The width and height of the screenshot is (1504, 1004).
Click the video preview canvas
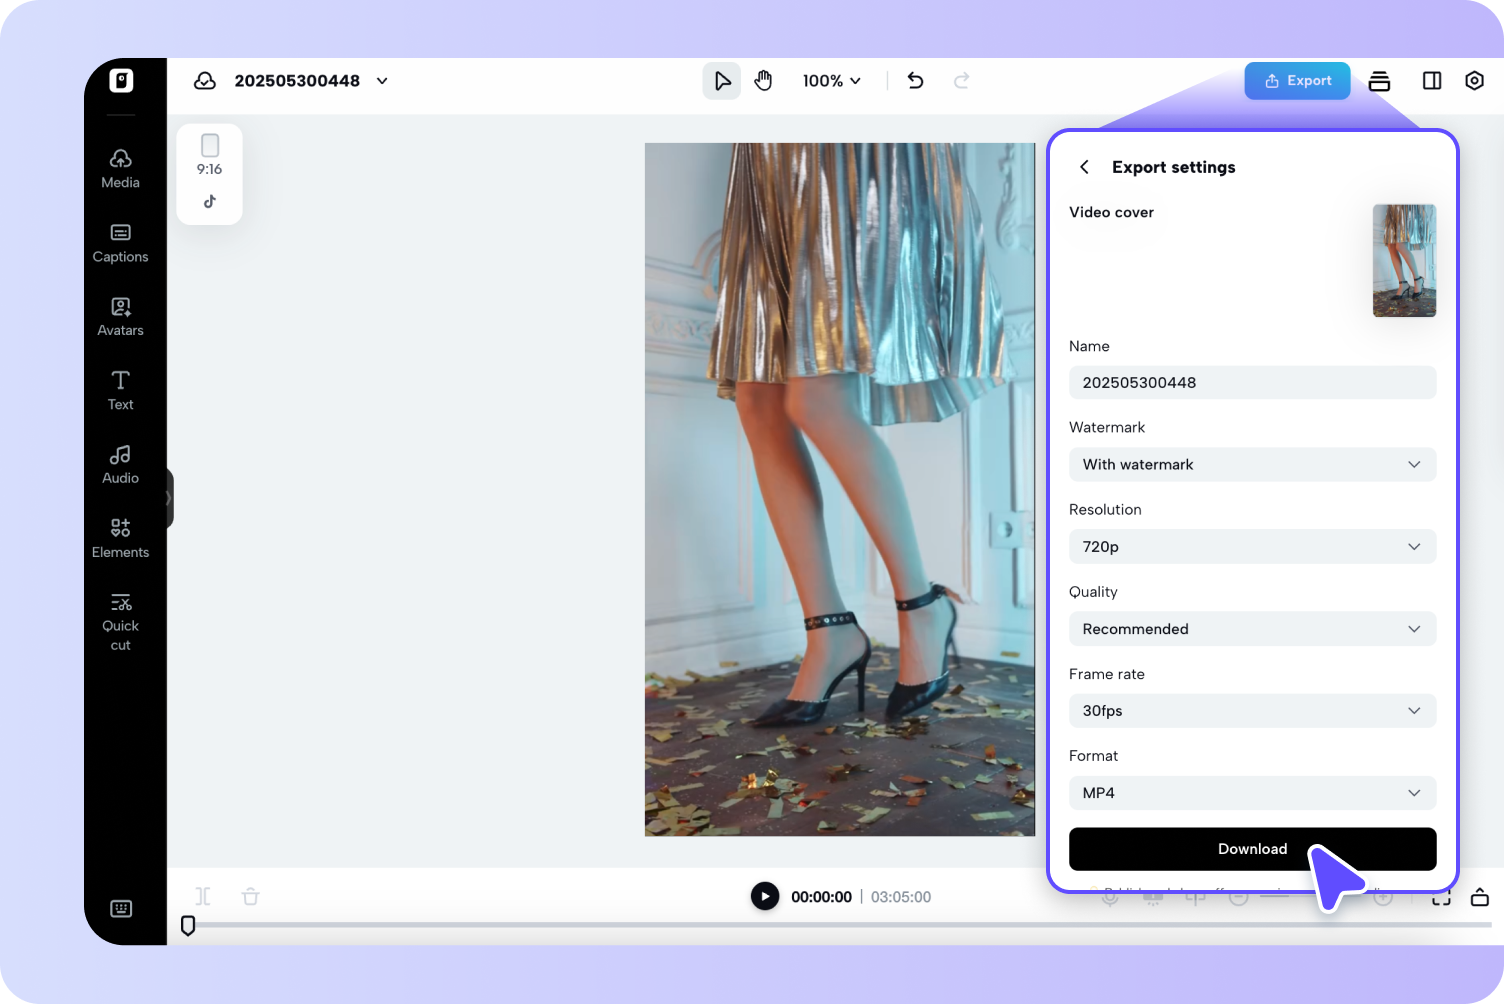[840, 490]
